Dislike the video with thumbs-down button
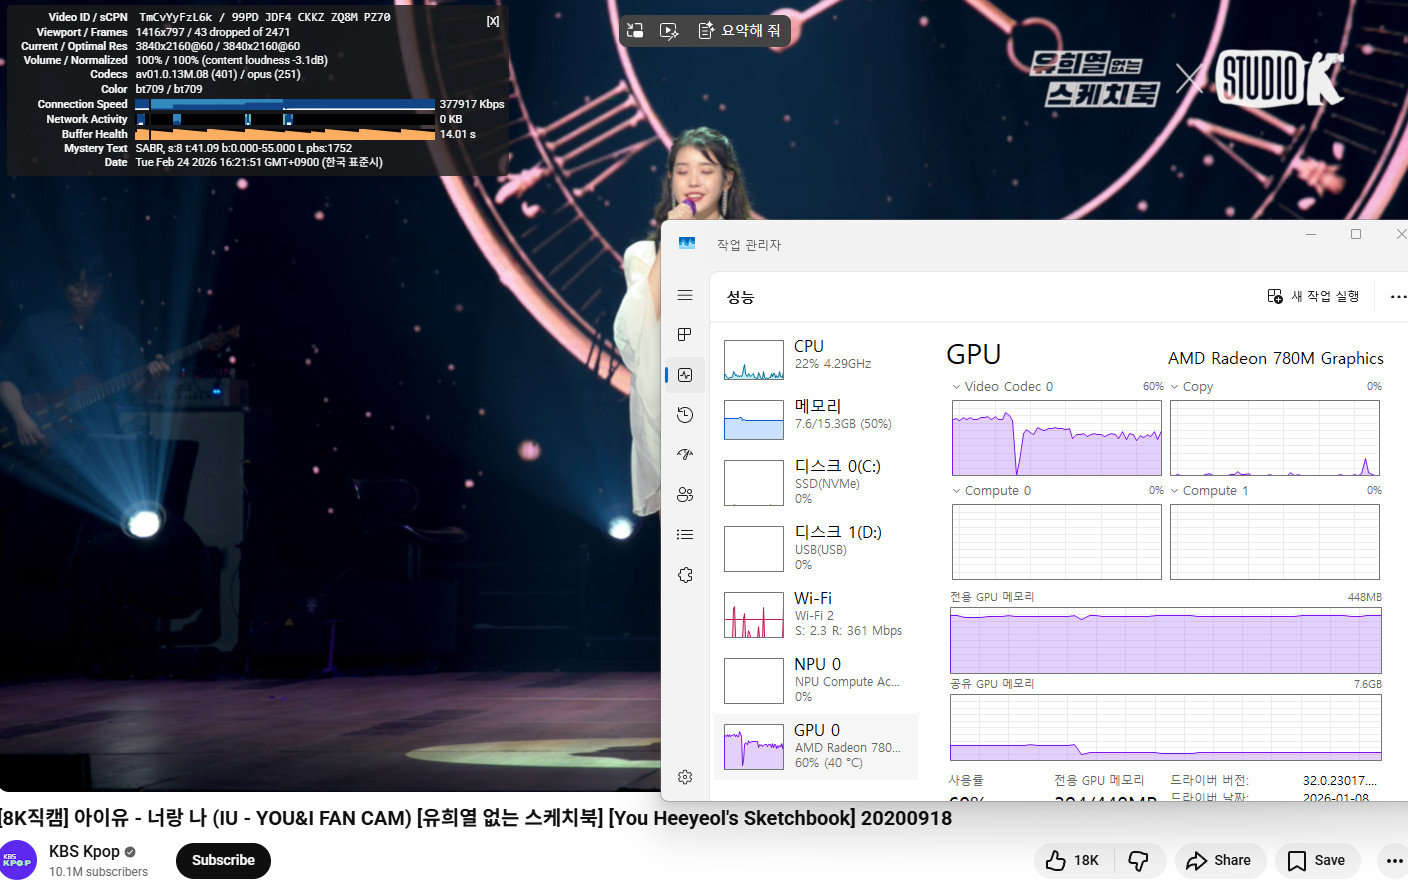Viewport: 1408px width, 886px height. click(1138, 860)
